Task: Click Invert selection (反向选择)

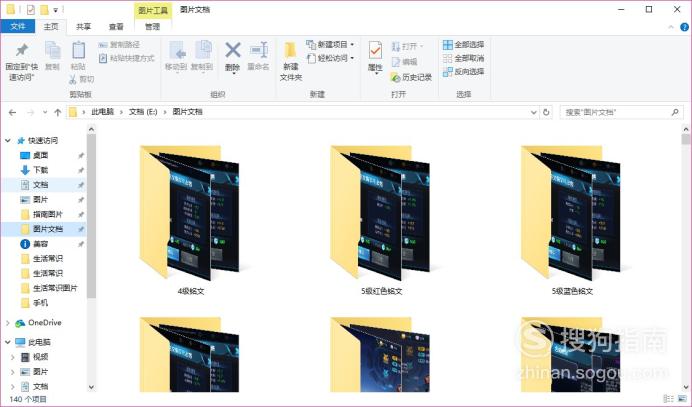Action: [463, 71]
